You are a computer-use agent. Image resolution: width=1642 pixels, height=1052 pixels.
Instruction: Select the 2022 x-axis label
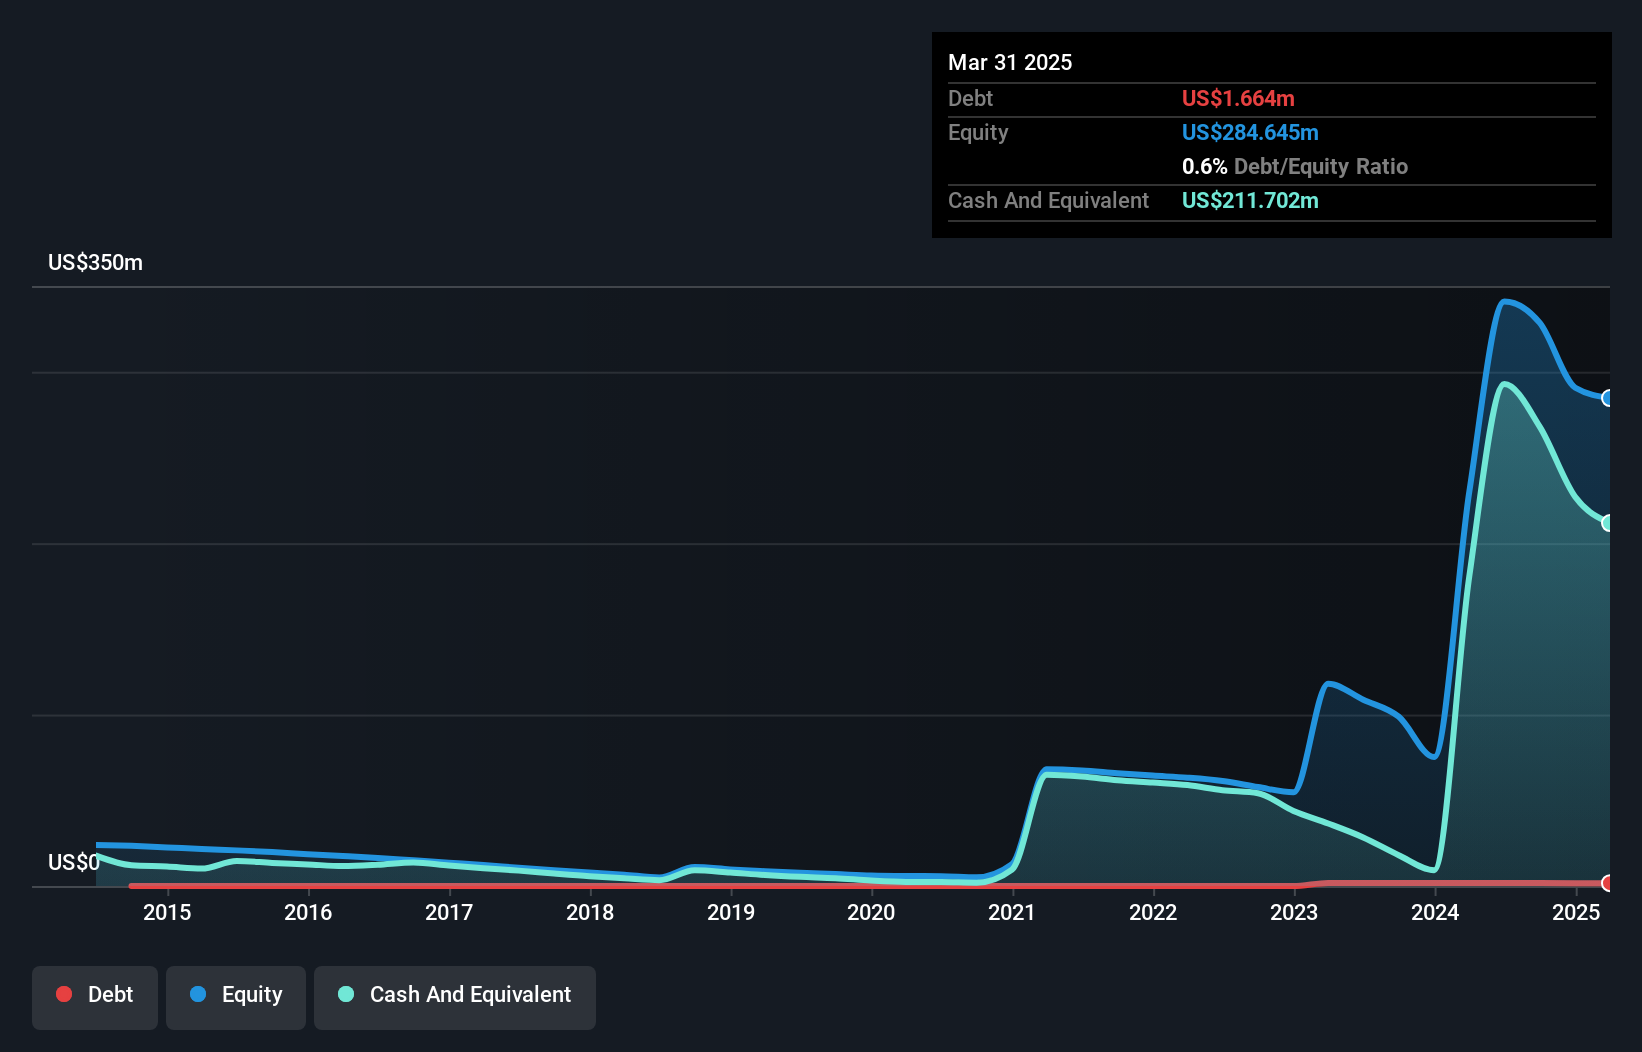point(1153,912)
